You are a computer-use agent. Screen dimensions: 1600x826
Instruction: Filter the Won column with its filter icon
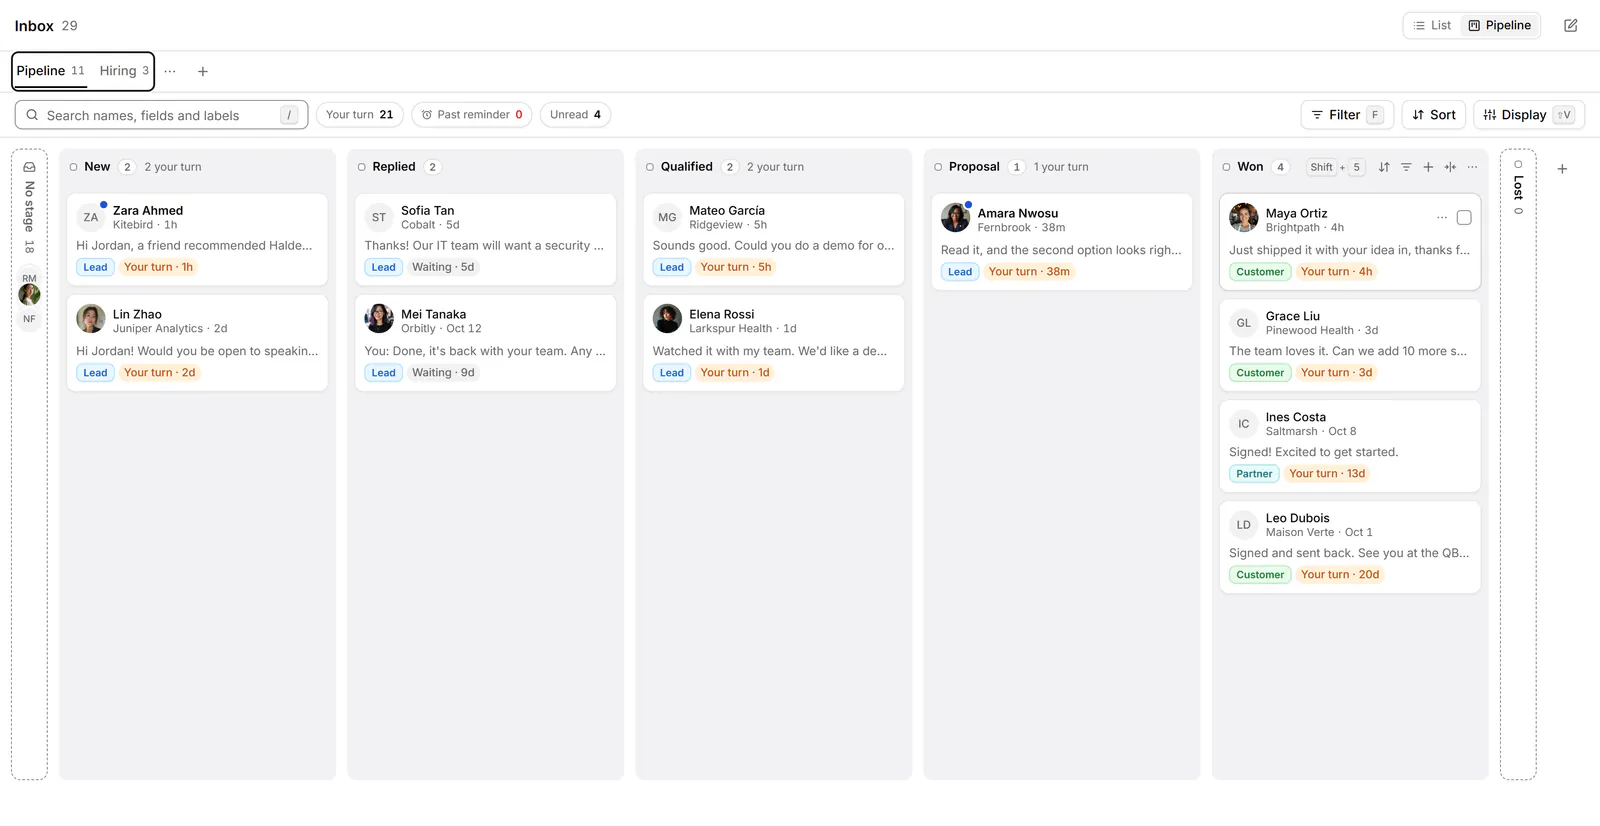click(1406, 167)
